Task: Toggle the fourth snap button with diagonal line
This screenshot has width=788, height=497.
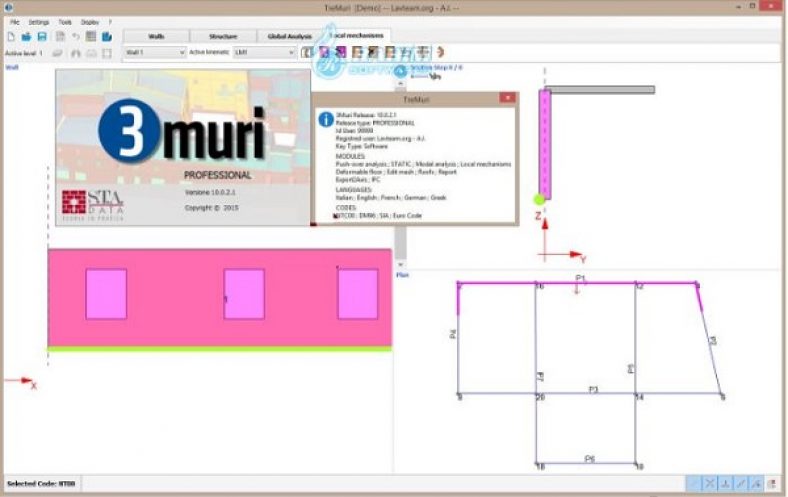Action: (x=741, y=484)
